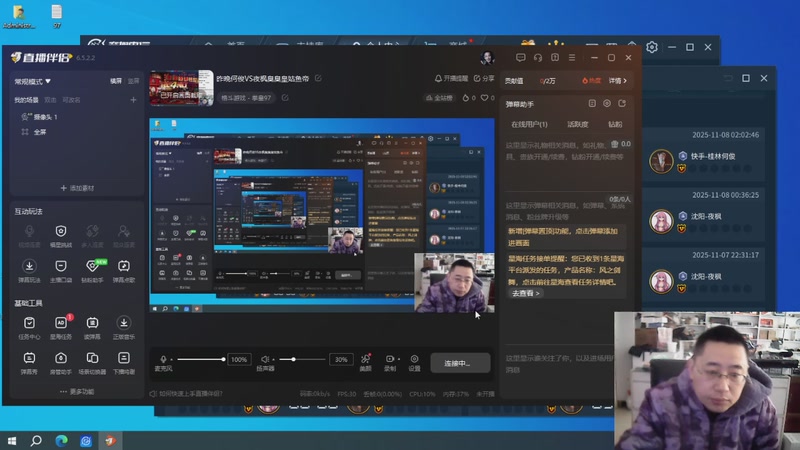Open the 全站榜 ranking button
Image resolution: width=800 pixels, height=450 pixels.
coord(439,97)
